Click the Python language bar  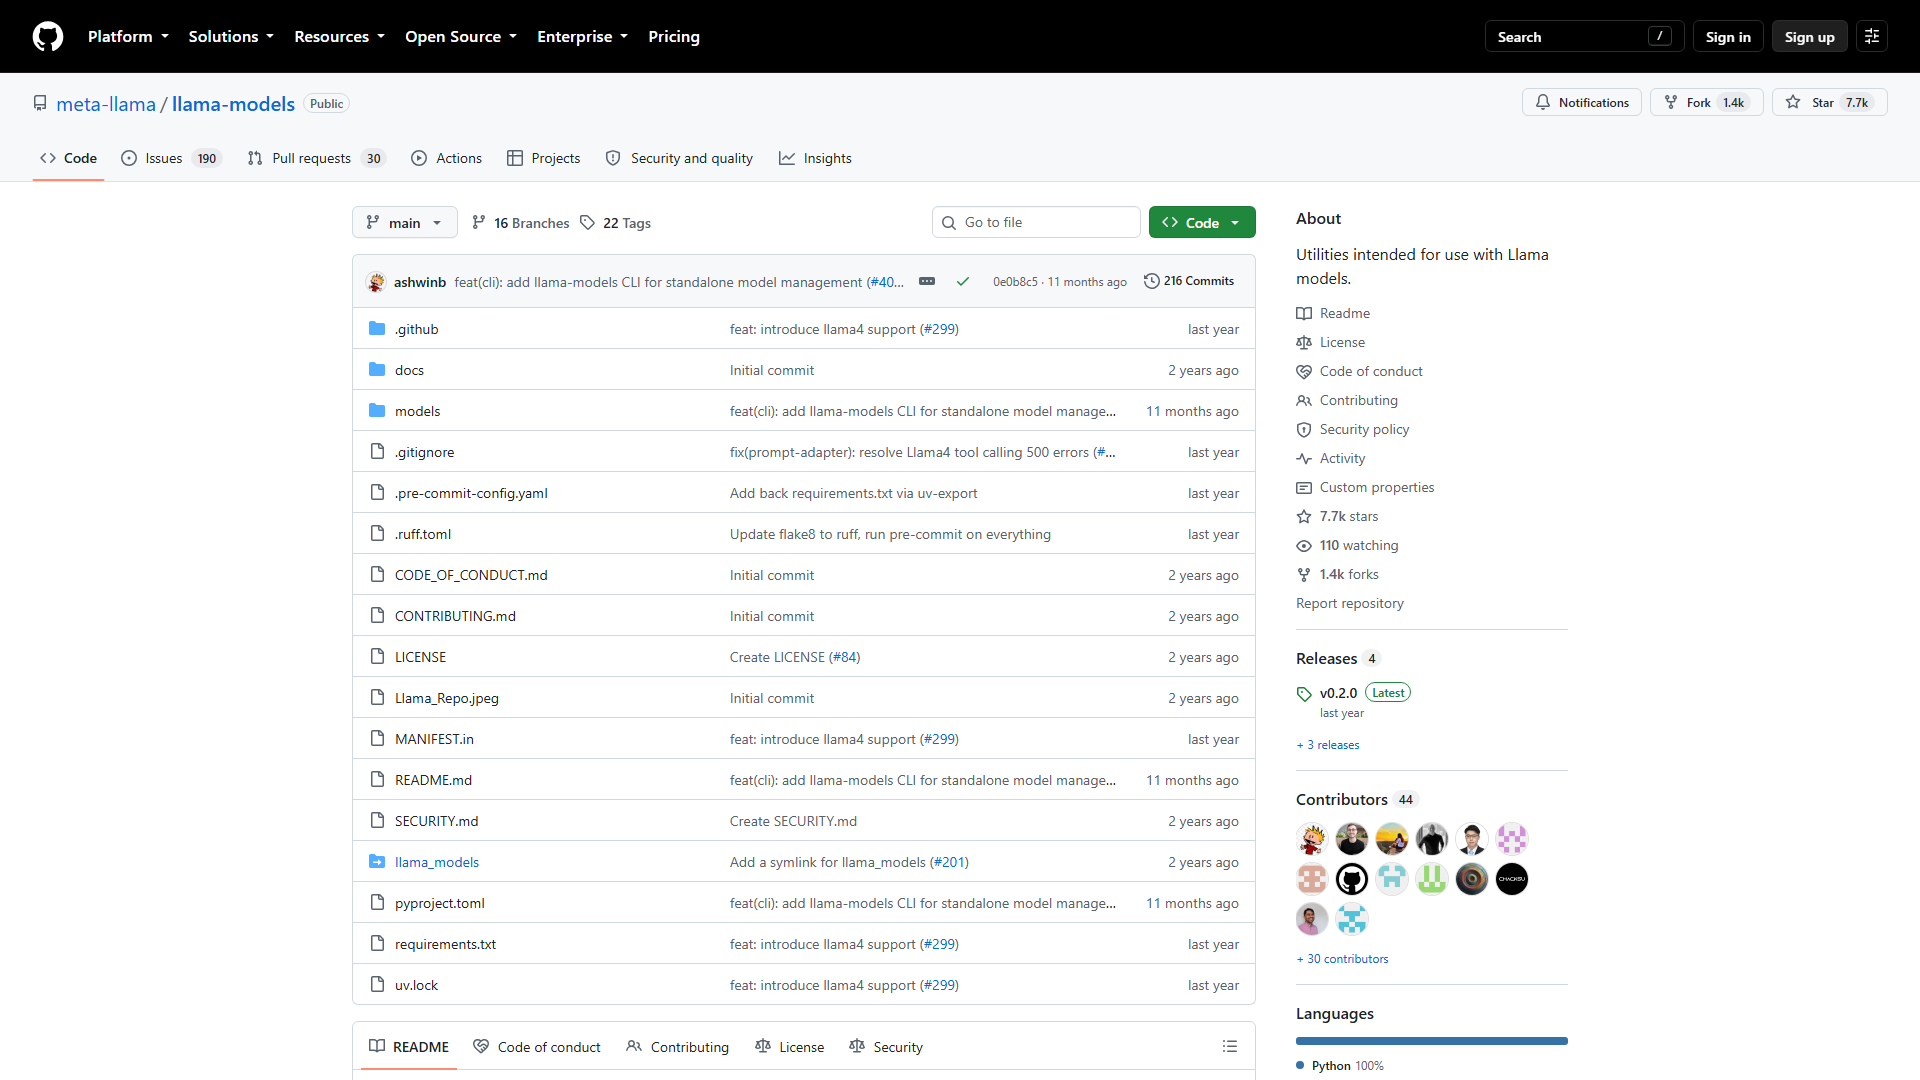click(1432, 1041)
